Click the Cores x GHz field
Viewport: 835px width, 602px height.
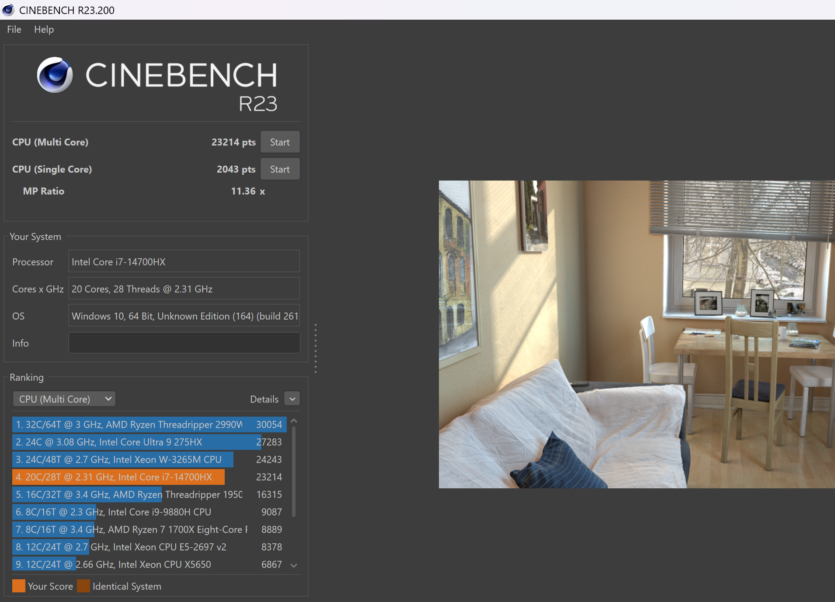(x=184, y=289)
